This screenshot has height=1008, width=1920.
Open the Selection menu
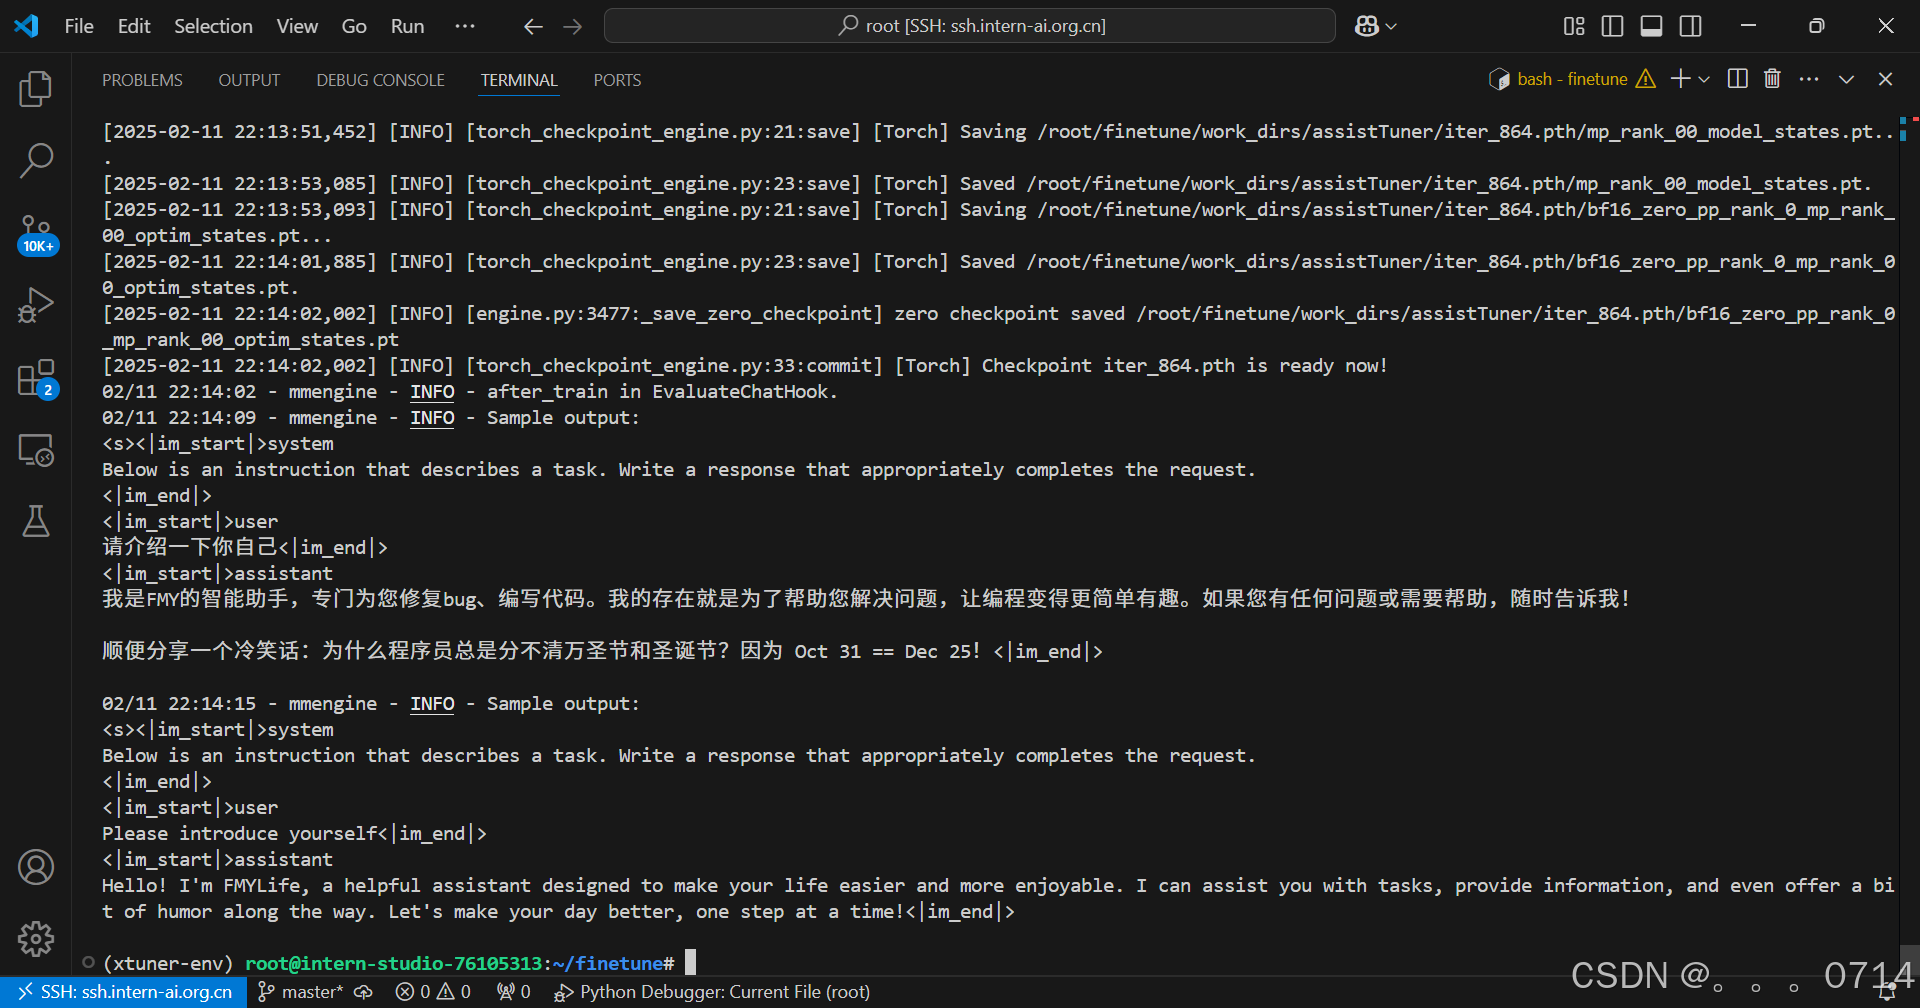[213, 26]
